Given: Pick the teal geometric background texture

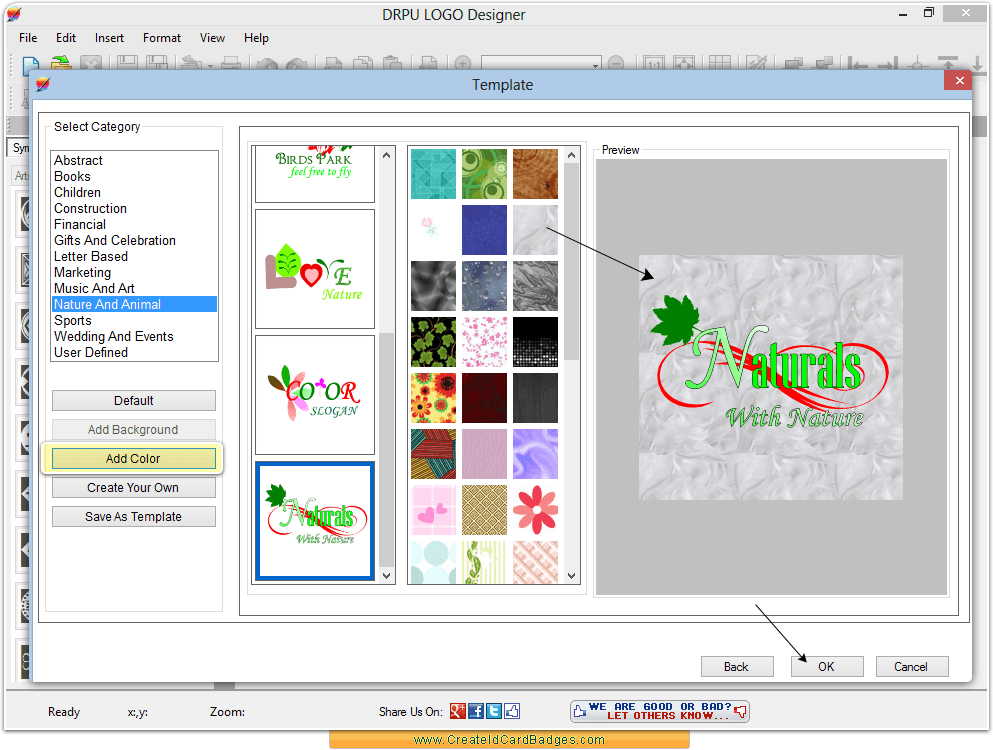Looking at the screenshot, I should (x=433, y=174).
